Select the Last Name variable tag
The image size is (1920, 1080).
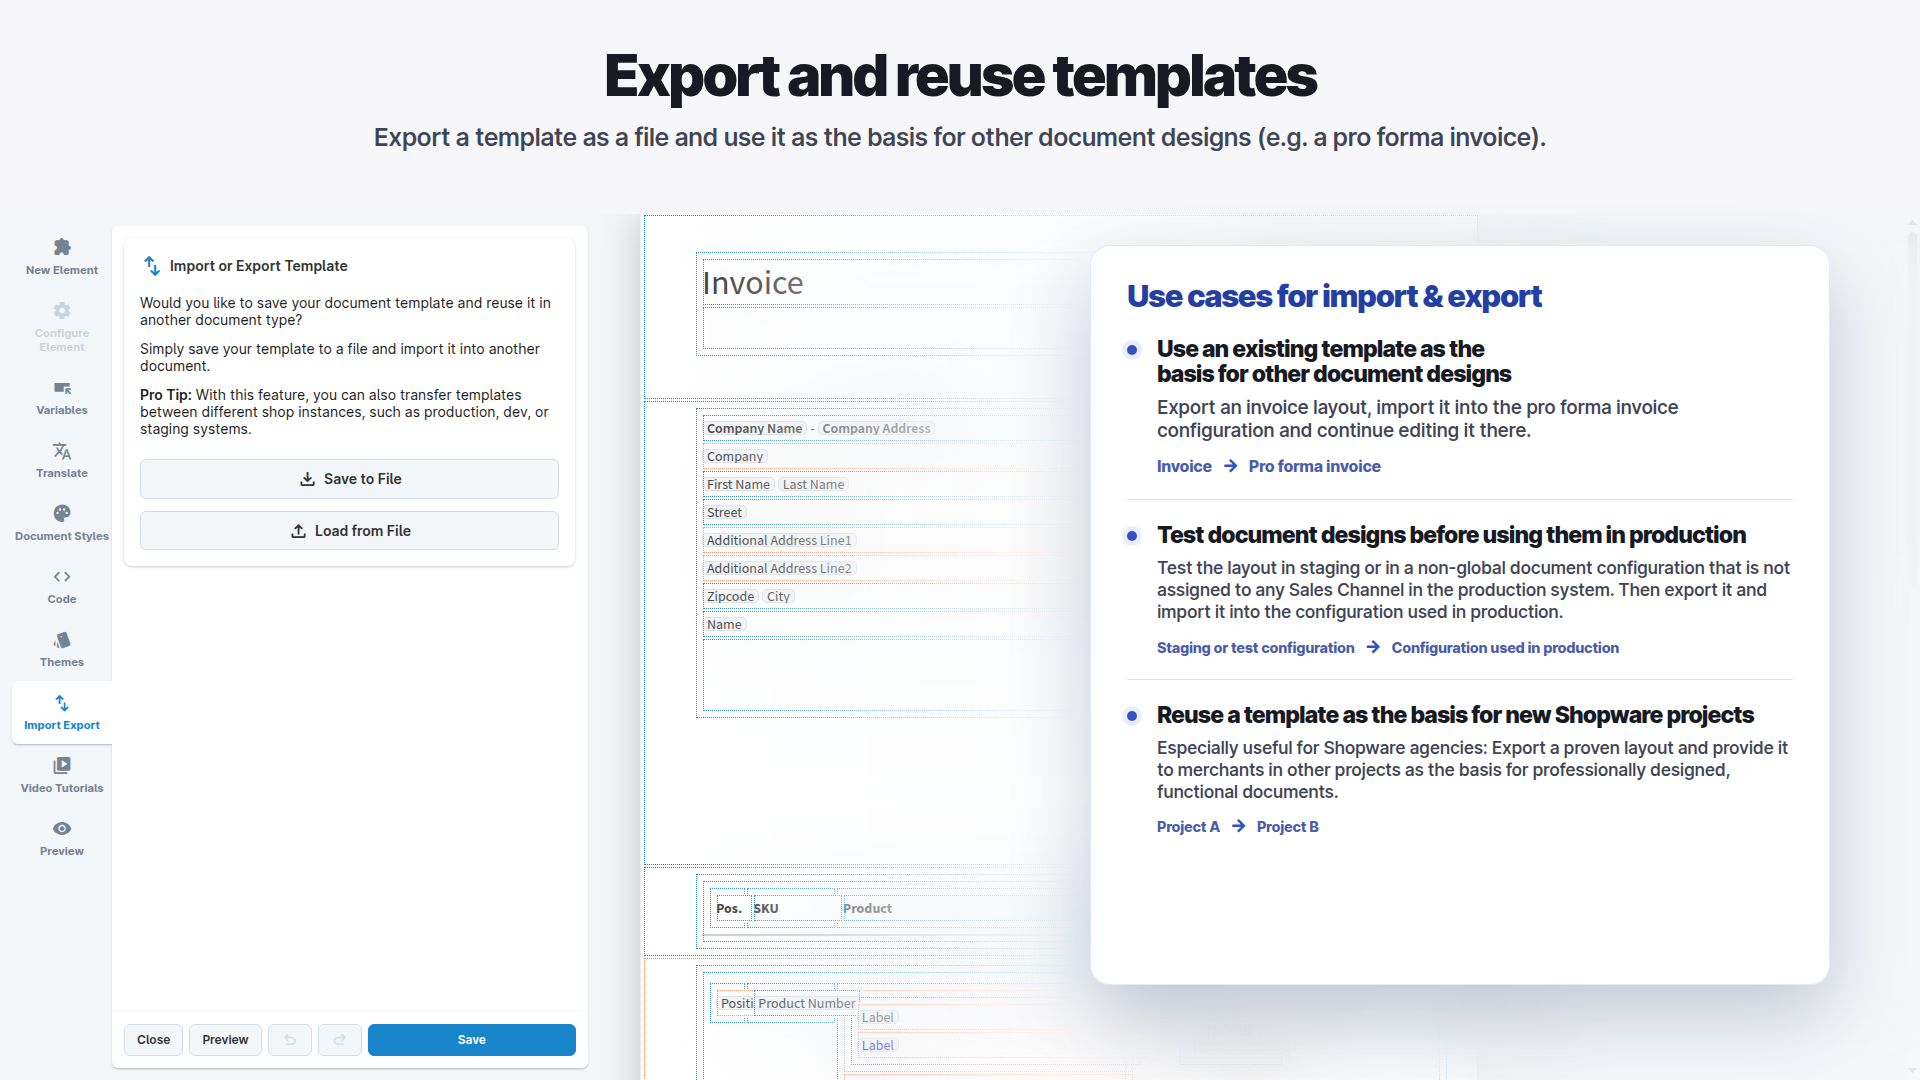813,484
